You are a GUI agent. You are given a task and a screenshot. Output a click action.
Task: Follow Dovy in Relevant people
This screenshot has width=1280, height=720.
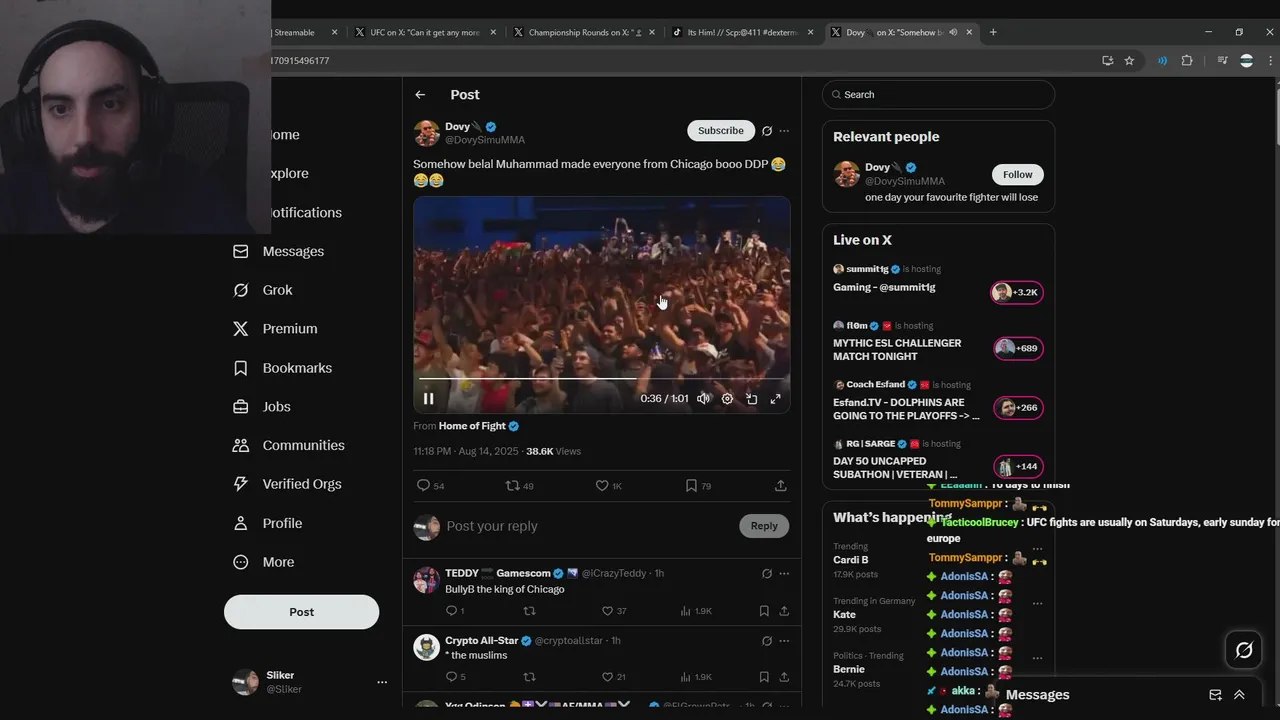pos(1017,175)
